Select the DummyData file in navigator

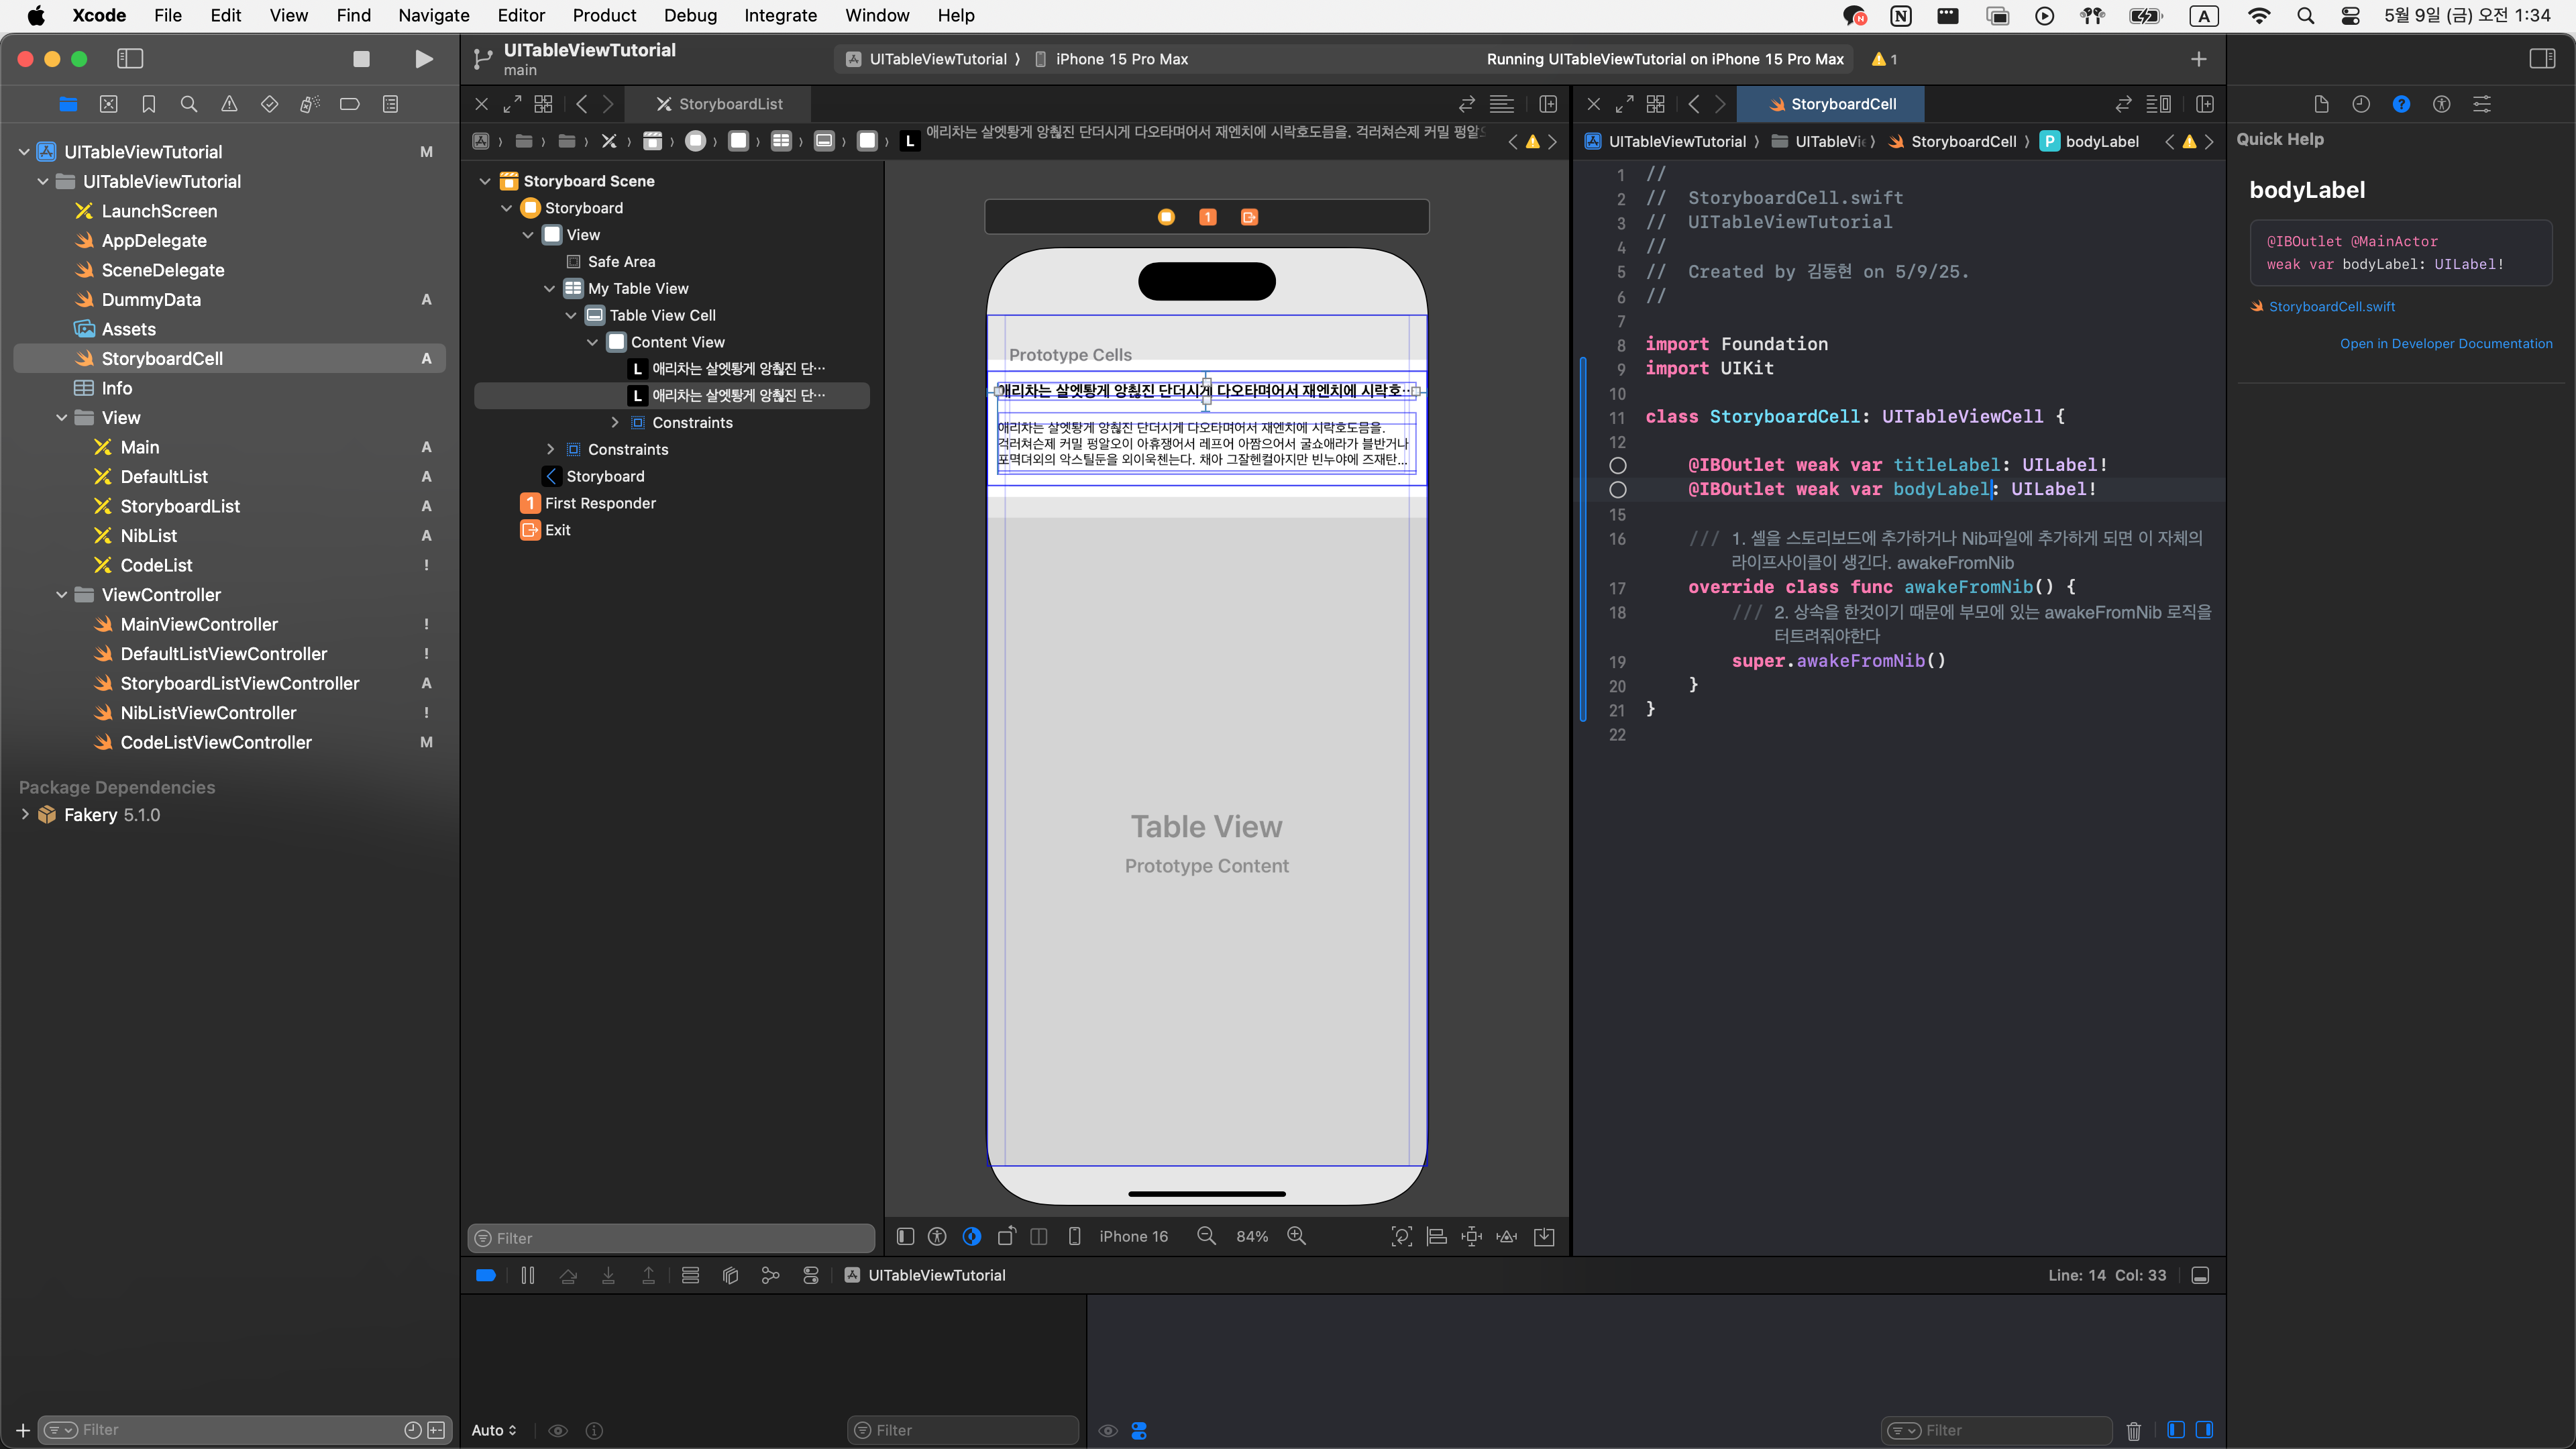[x=151, y=300]
